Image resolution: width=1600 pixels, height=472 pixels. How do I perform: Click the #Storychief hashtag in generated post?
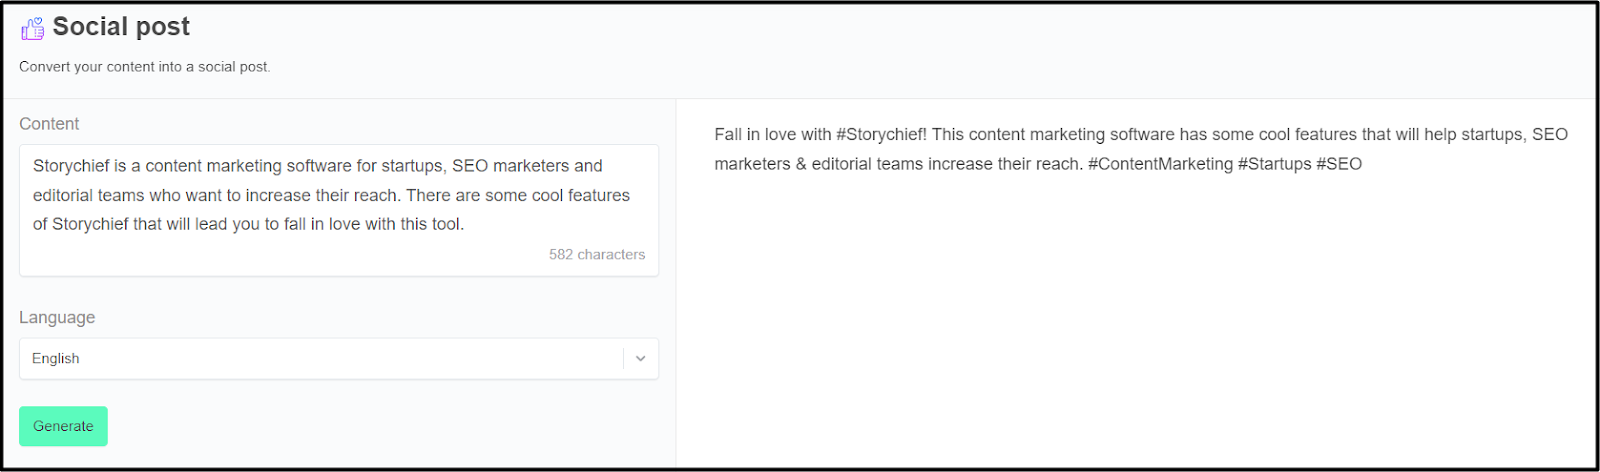pos(881,135)
